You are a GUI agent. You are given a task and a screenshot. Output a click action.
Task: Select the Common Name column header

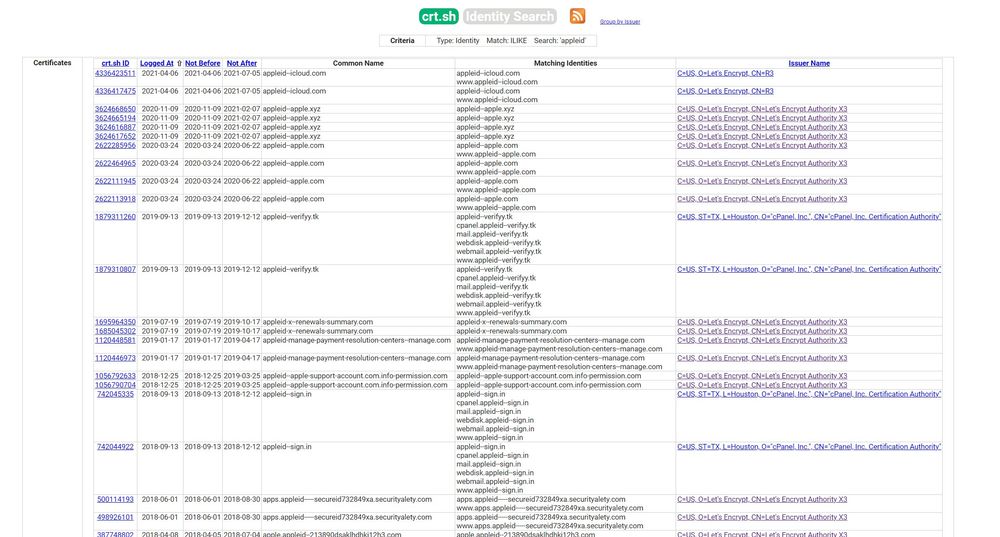[x=358, y=63]
